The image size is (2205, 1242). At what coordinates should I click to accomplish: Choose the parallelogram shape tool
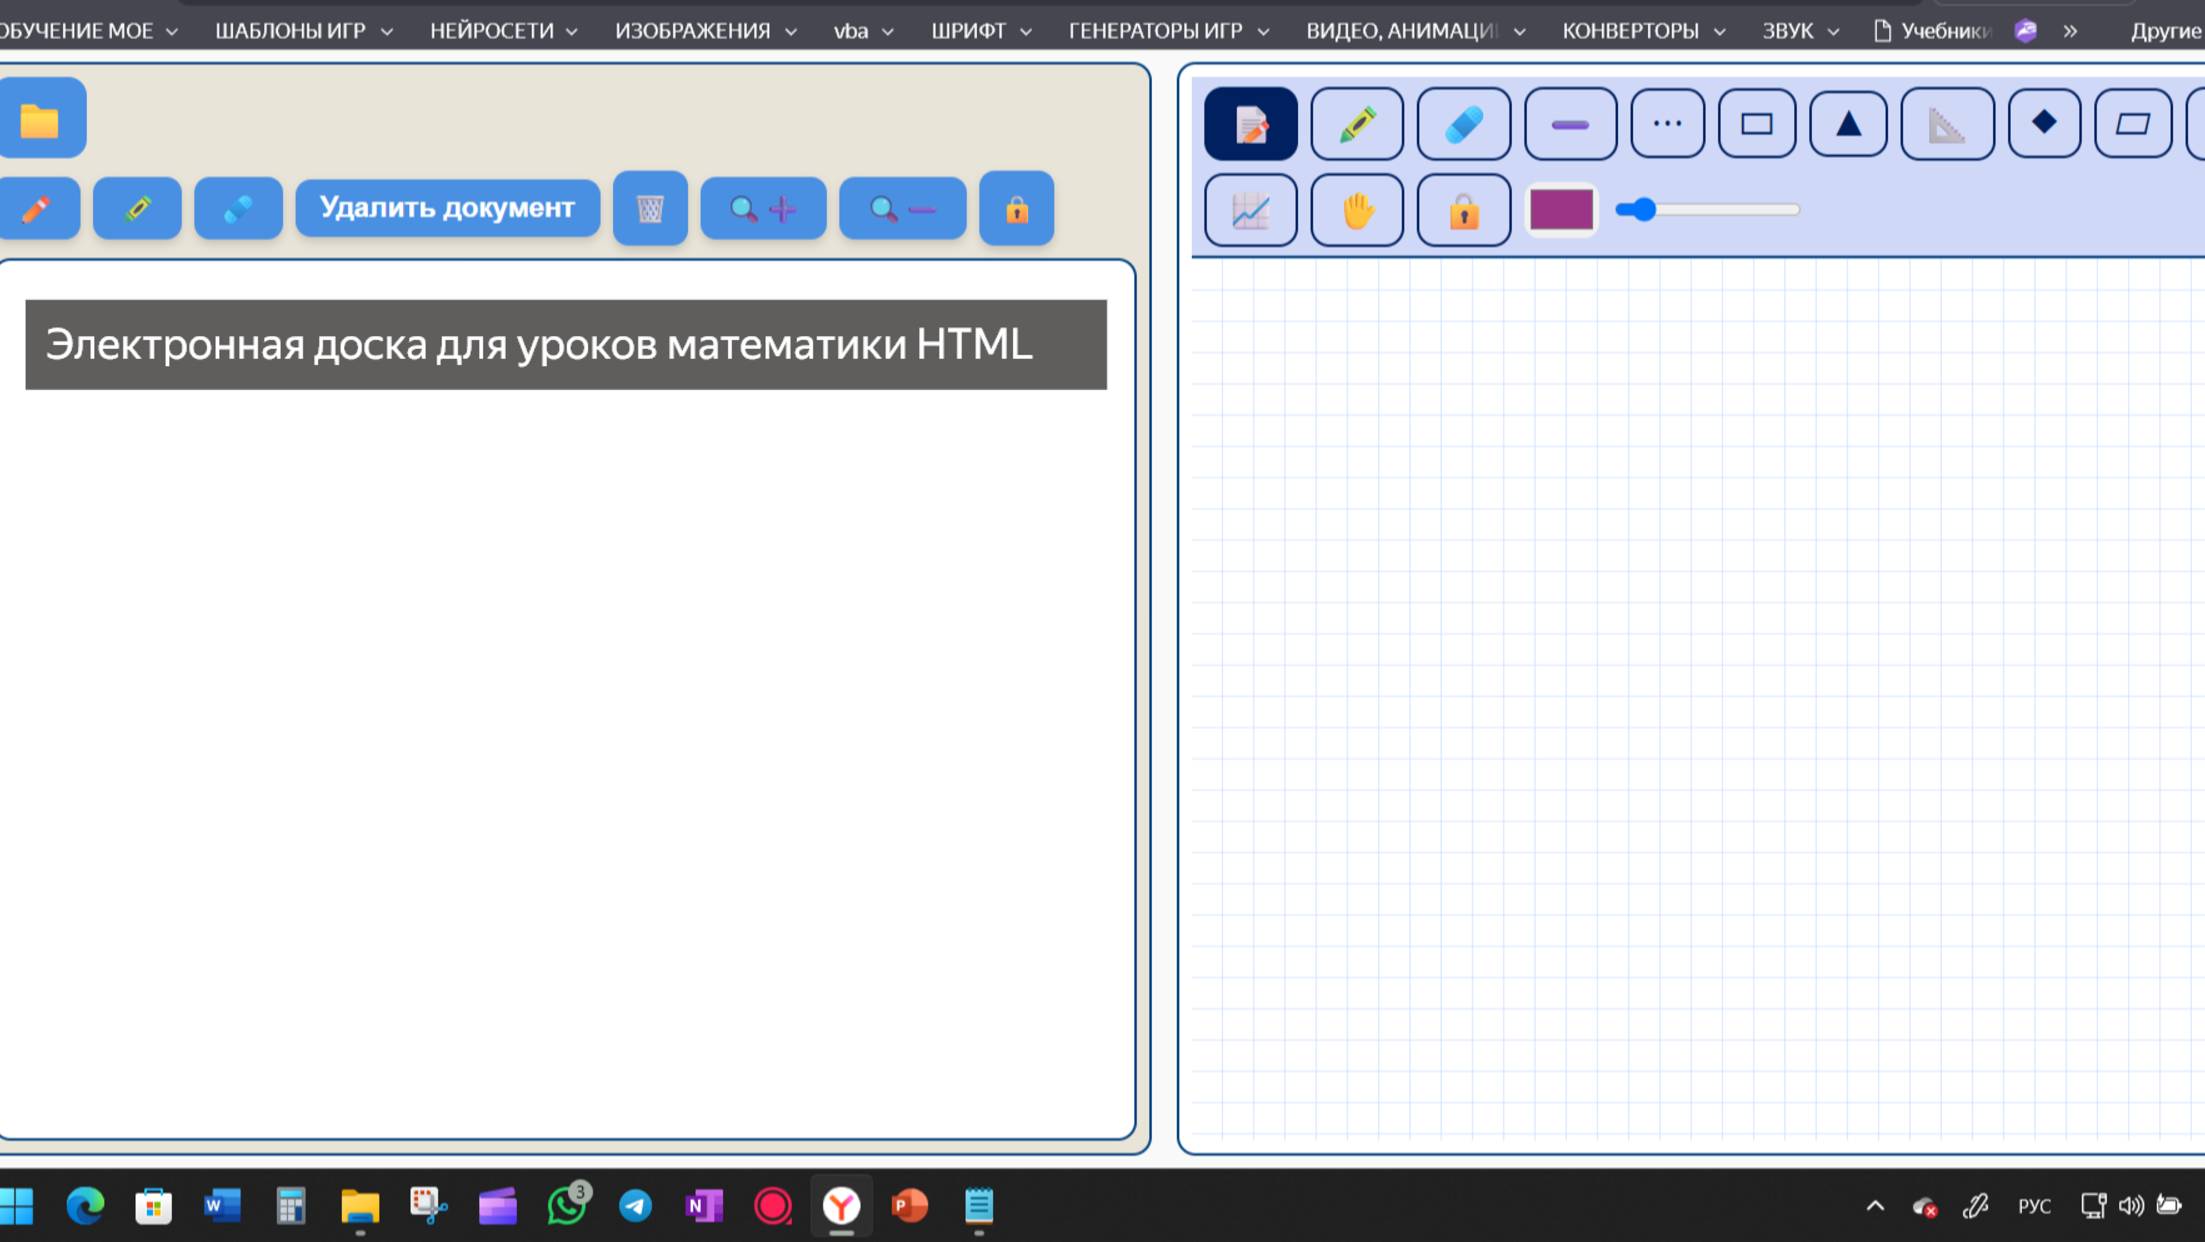[x=2132, y=124]
